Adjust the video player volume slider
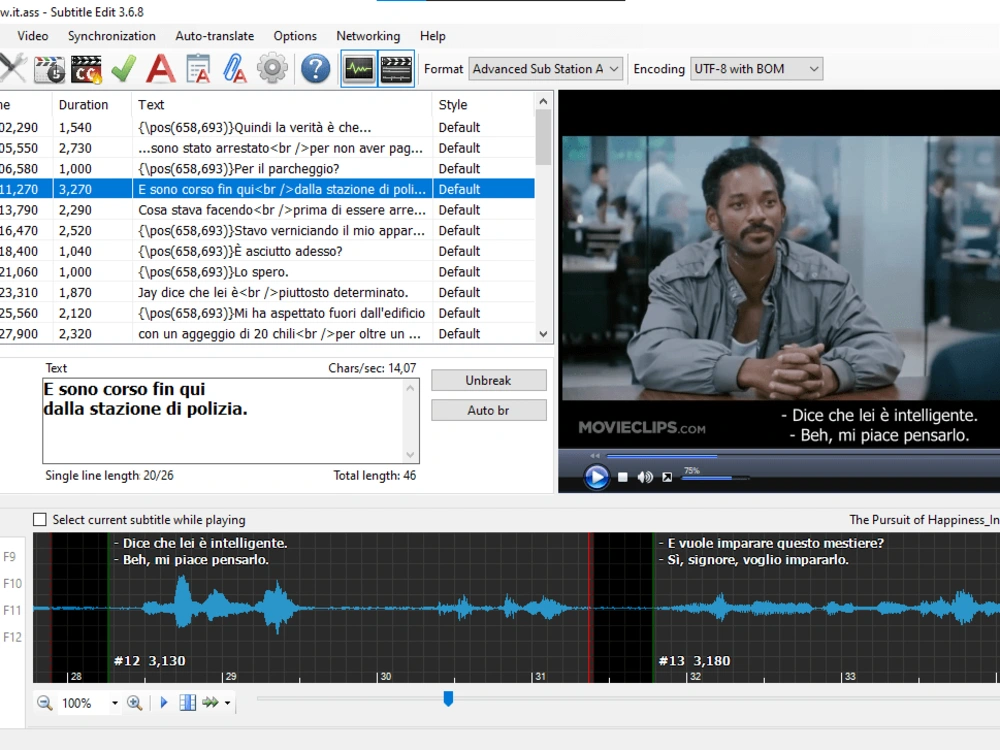1000x750 pixels. (714, 478)
